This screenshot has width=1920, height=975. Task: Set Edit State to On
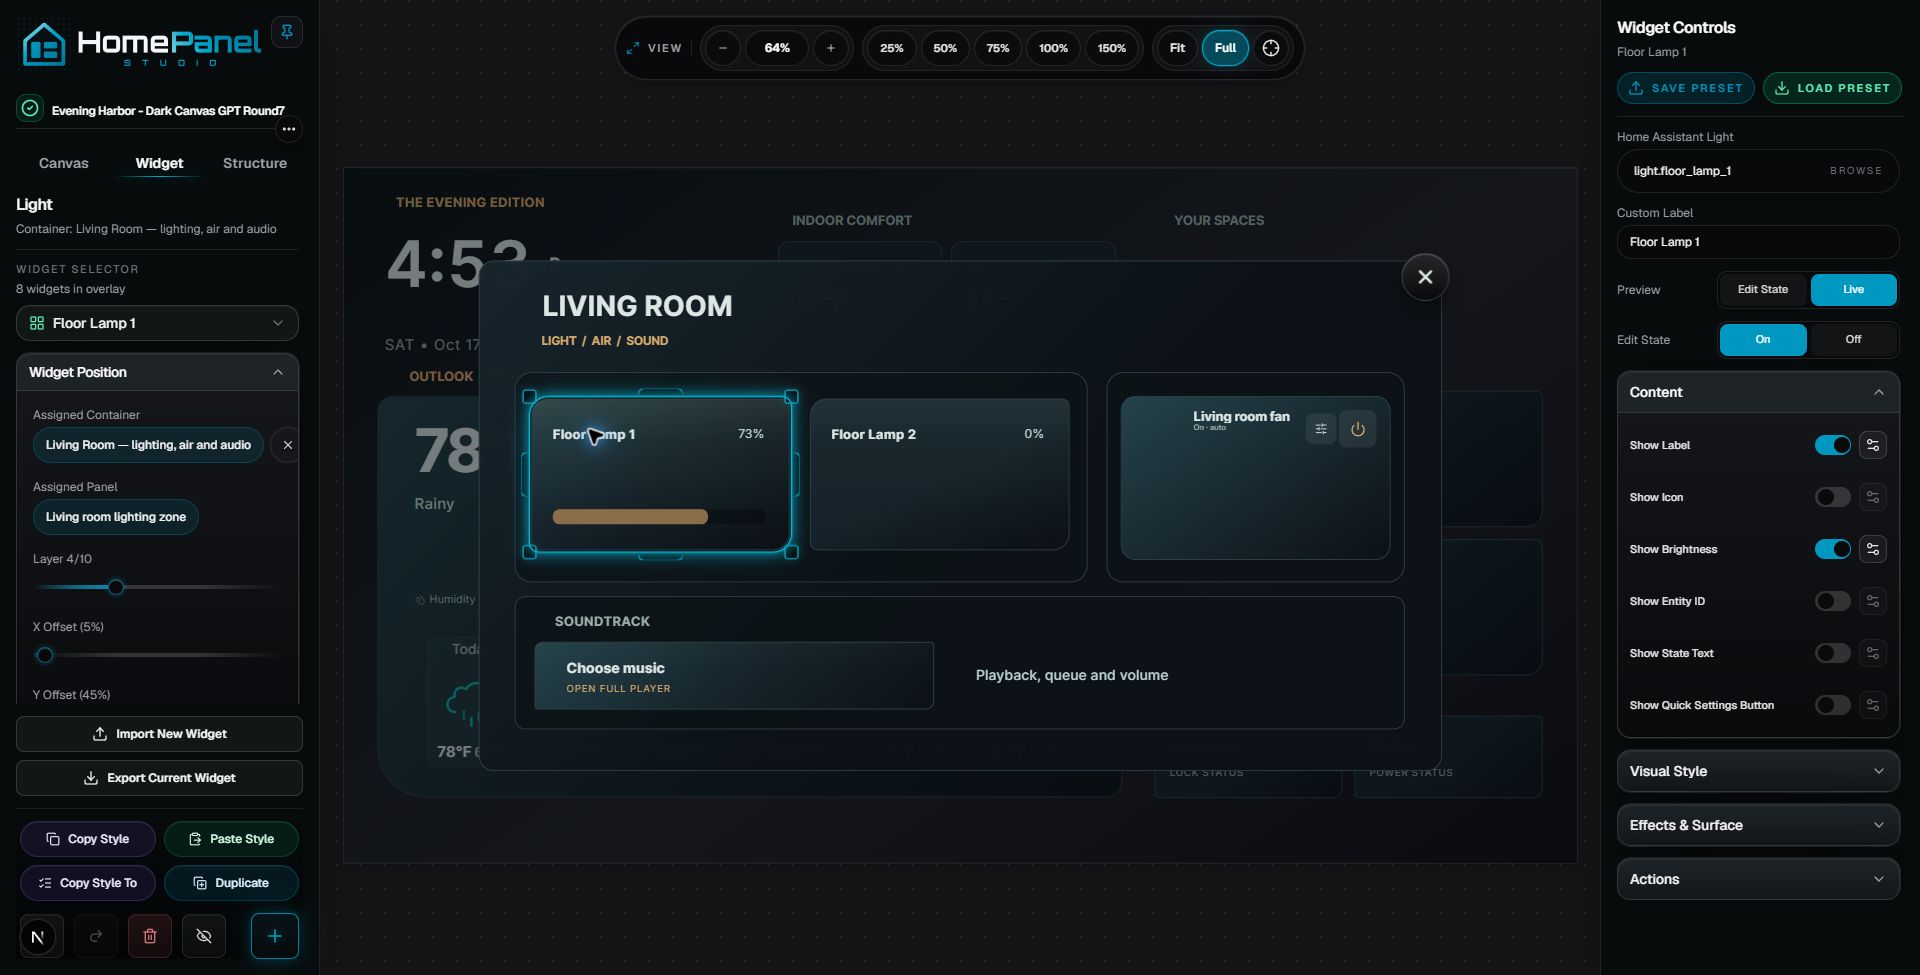coord(1763,340)
